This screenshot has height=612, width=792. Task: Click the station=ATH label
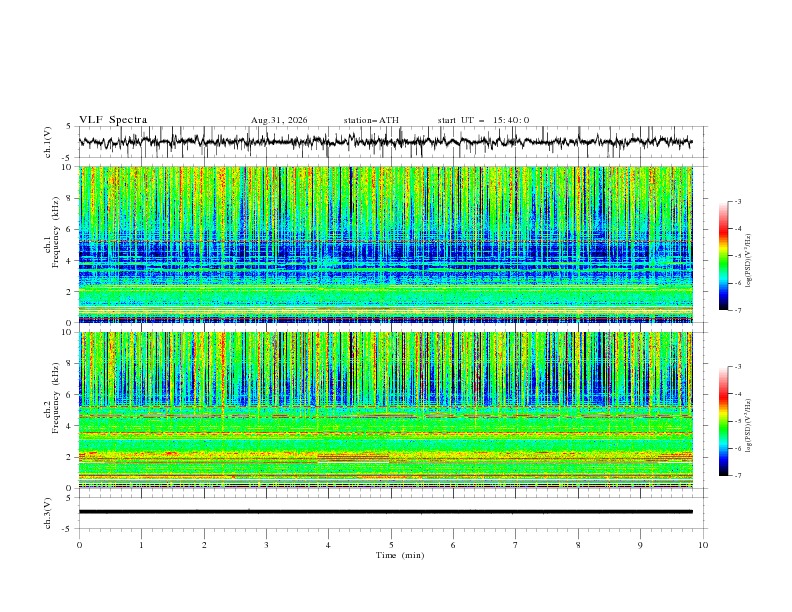pos(371,120)
